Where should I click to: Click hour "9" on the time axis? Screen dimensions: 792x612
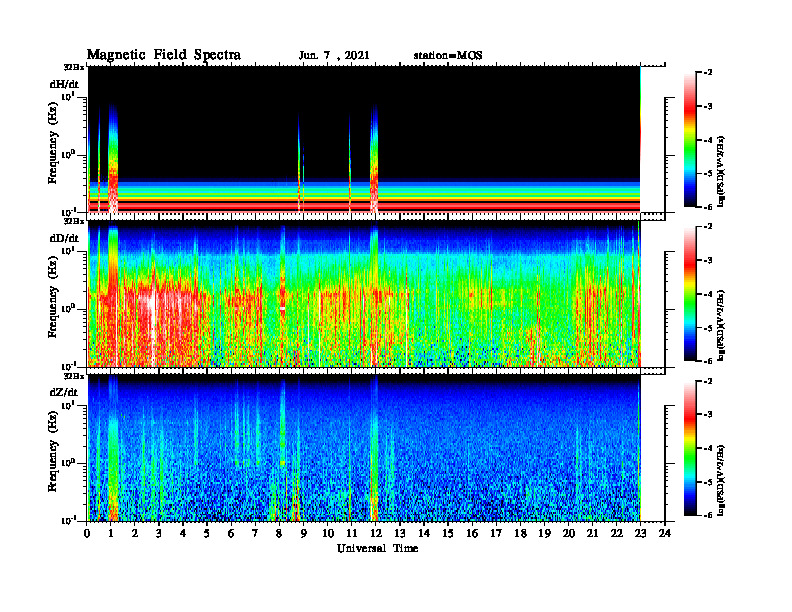coord(303,533)
